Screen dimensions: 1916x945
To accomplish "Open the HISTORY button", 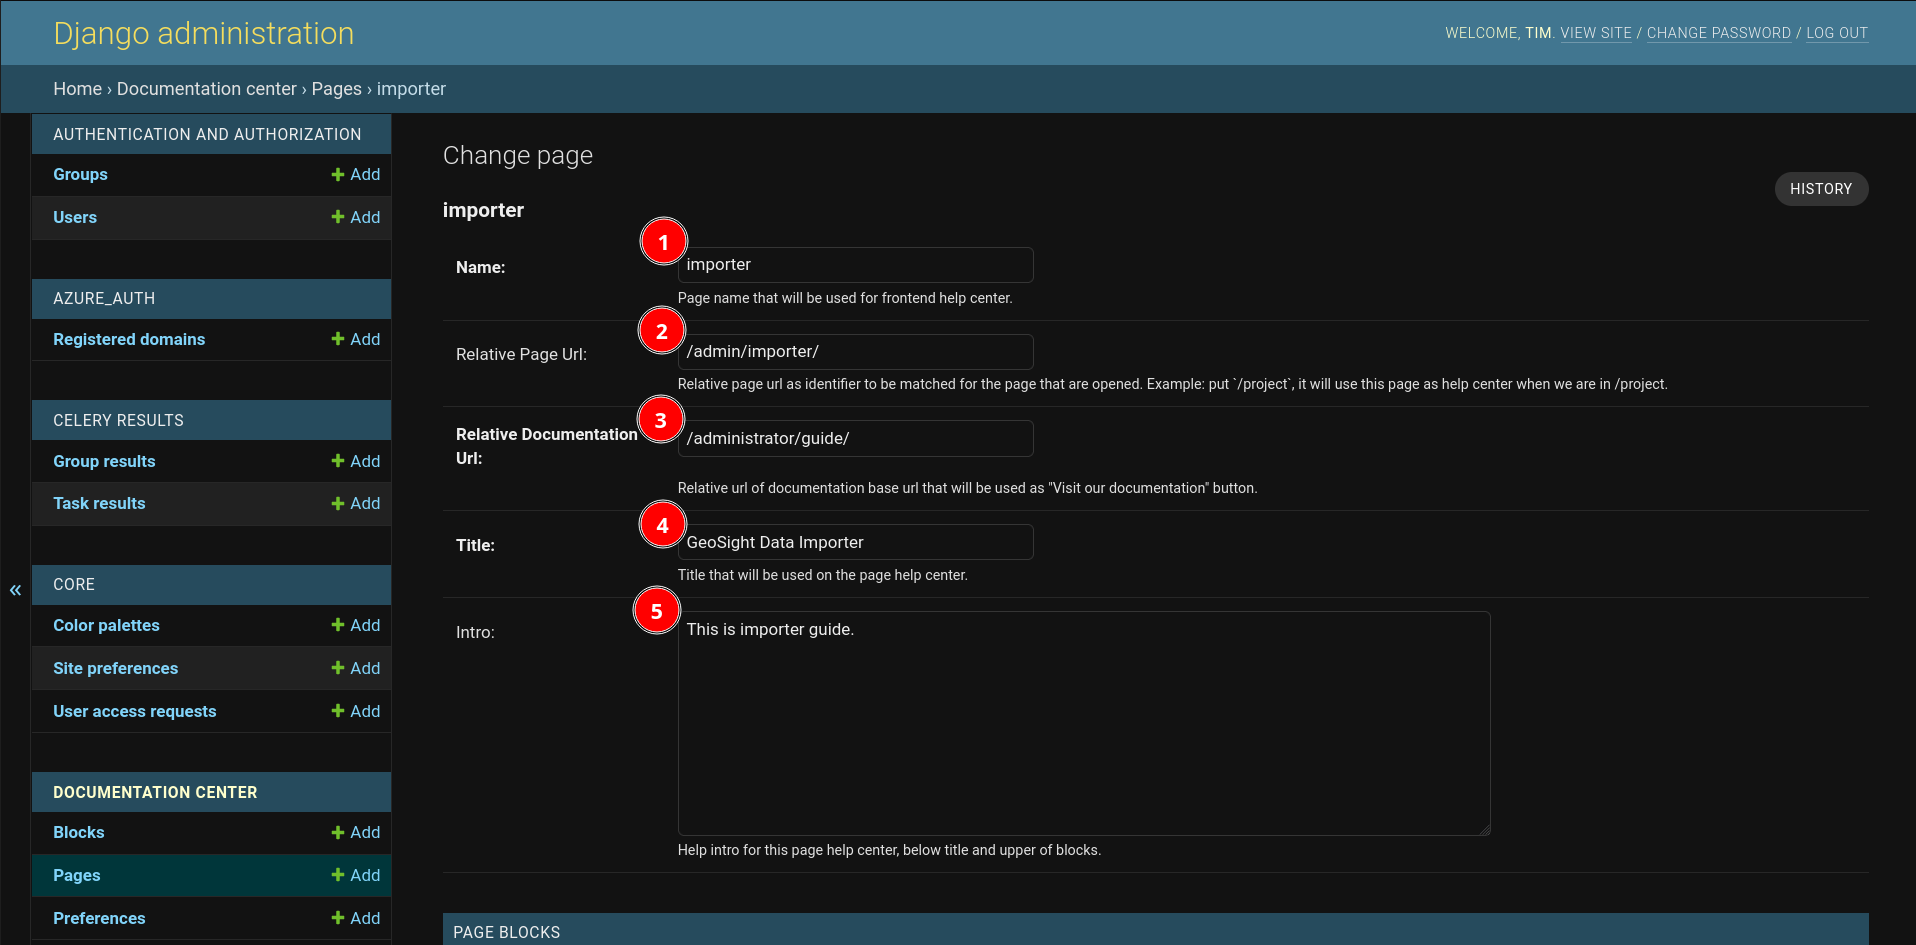I will point(1821,189).
